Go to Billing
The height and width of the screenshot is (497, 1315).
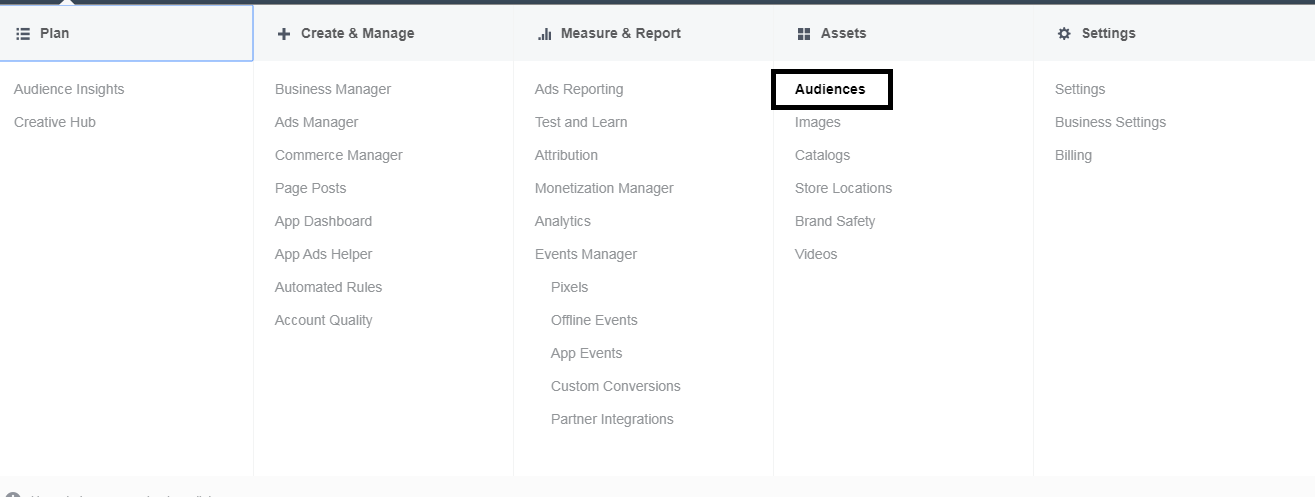point(1073,155)
